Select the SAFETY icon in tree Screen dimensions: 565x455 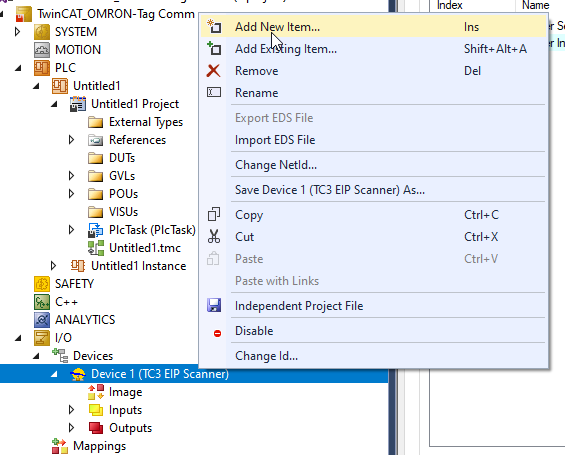tap(42, 284)
